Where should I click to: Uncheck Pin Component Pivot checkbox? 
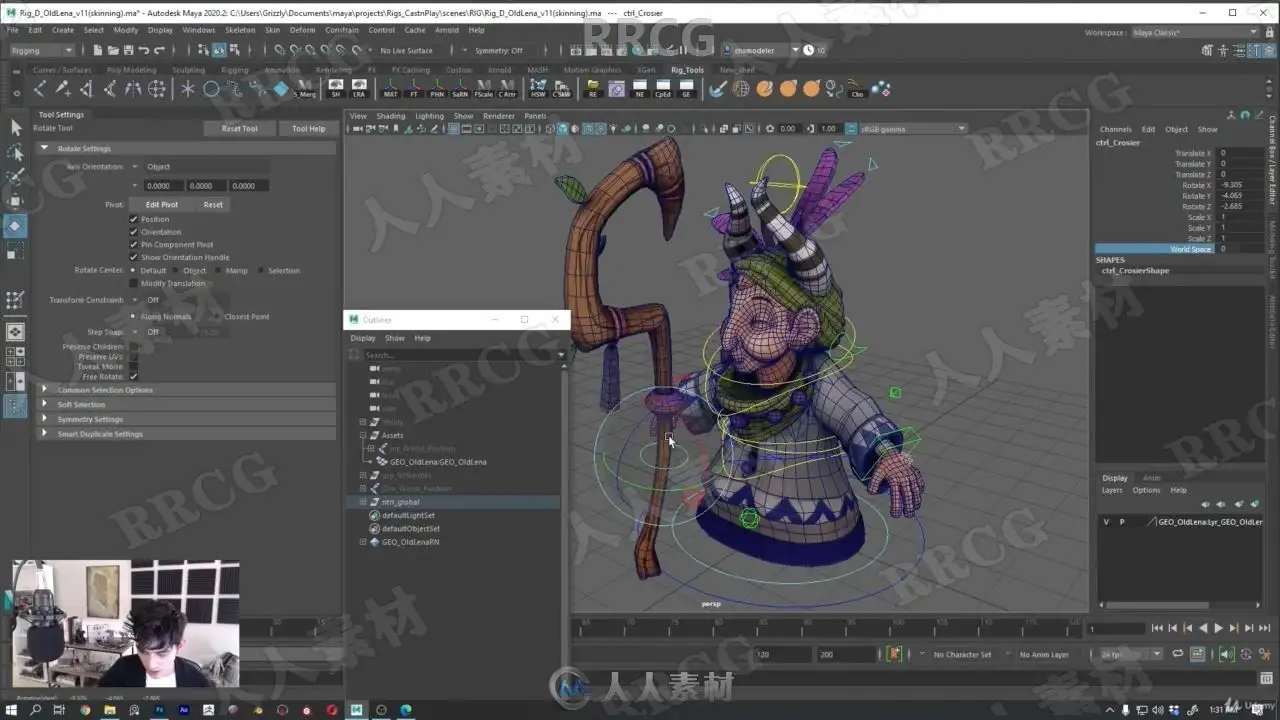point(133,245)
